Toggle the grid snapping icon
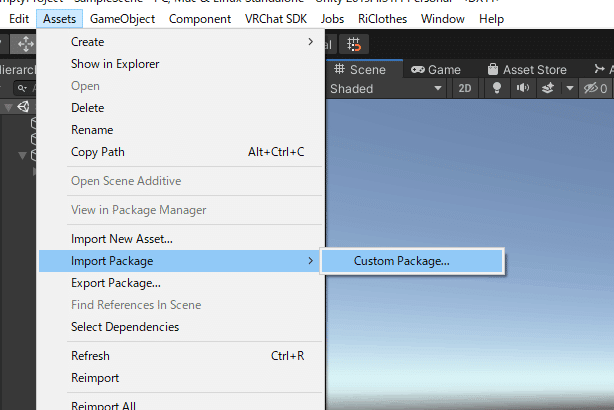614x410 pixels. click(x=354, y=44)
